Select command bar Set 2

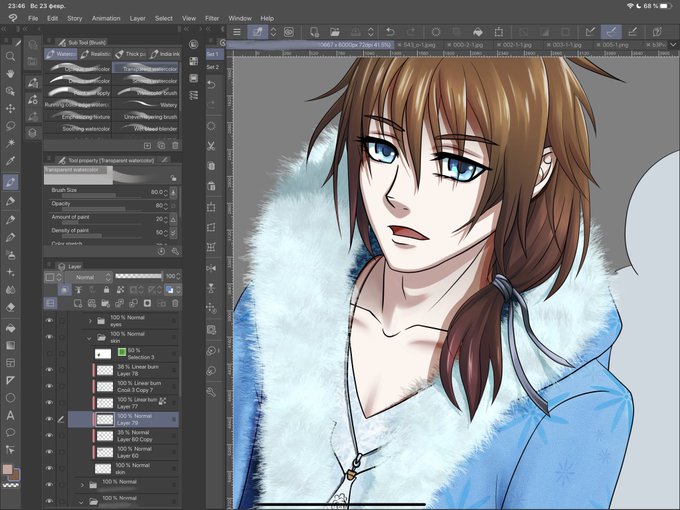click(213, 67)
